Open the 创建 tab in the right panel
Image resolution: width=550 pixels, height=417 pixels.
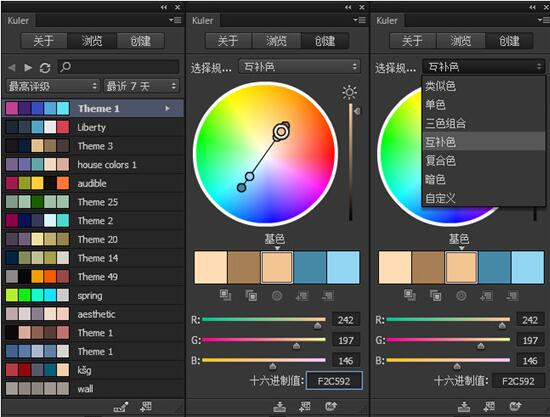click(x=509, y=41)
